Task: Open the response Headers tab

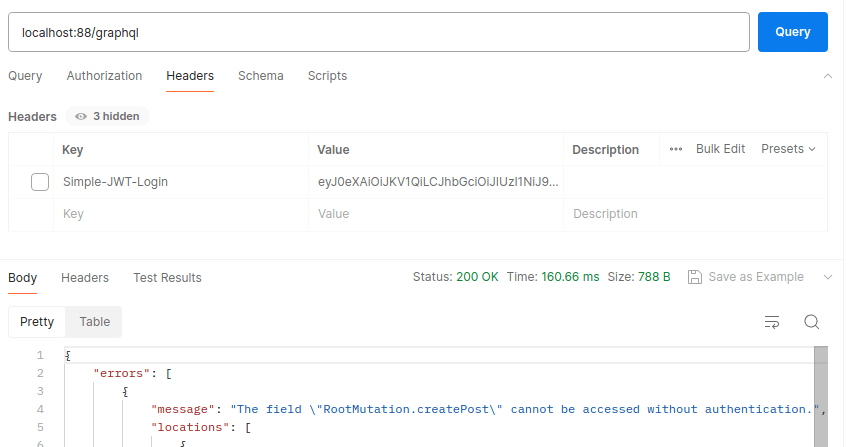Action: click(85, 278)
